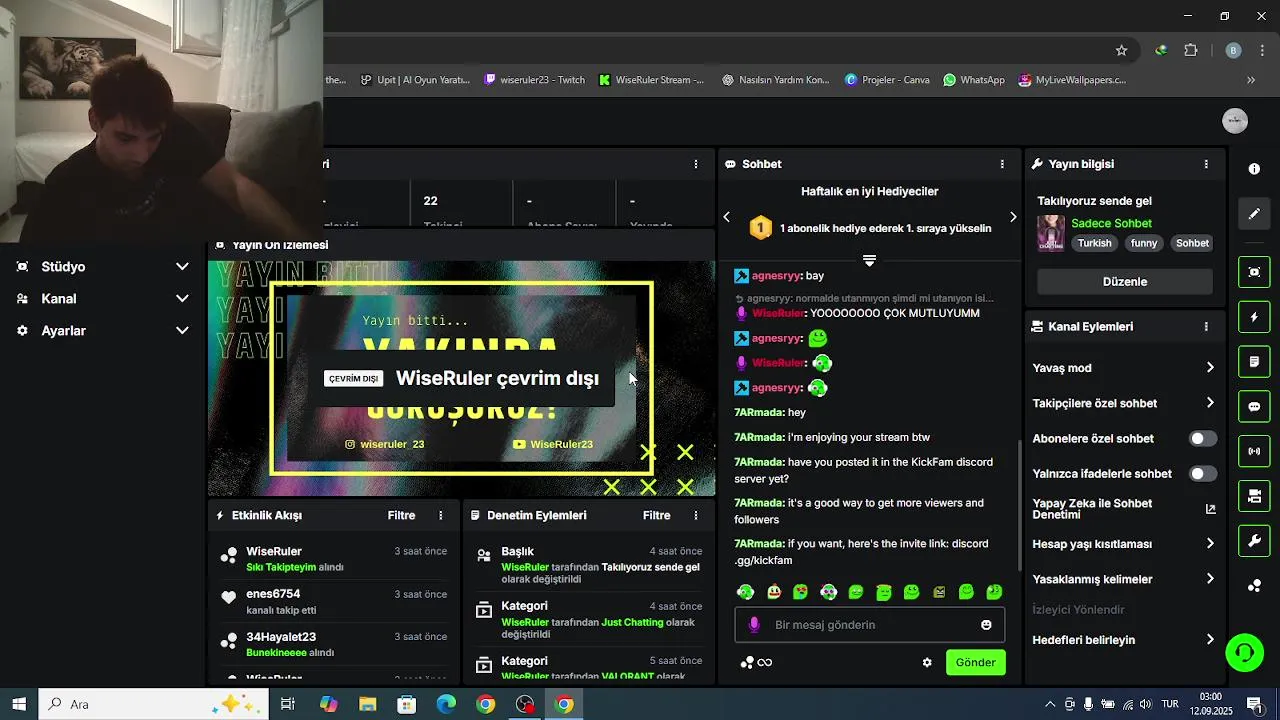Enable Abonelere özel sohbet toggle
The height and width of the screenshot is (720, 1280).
tap(1203, 439)
